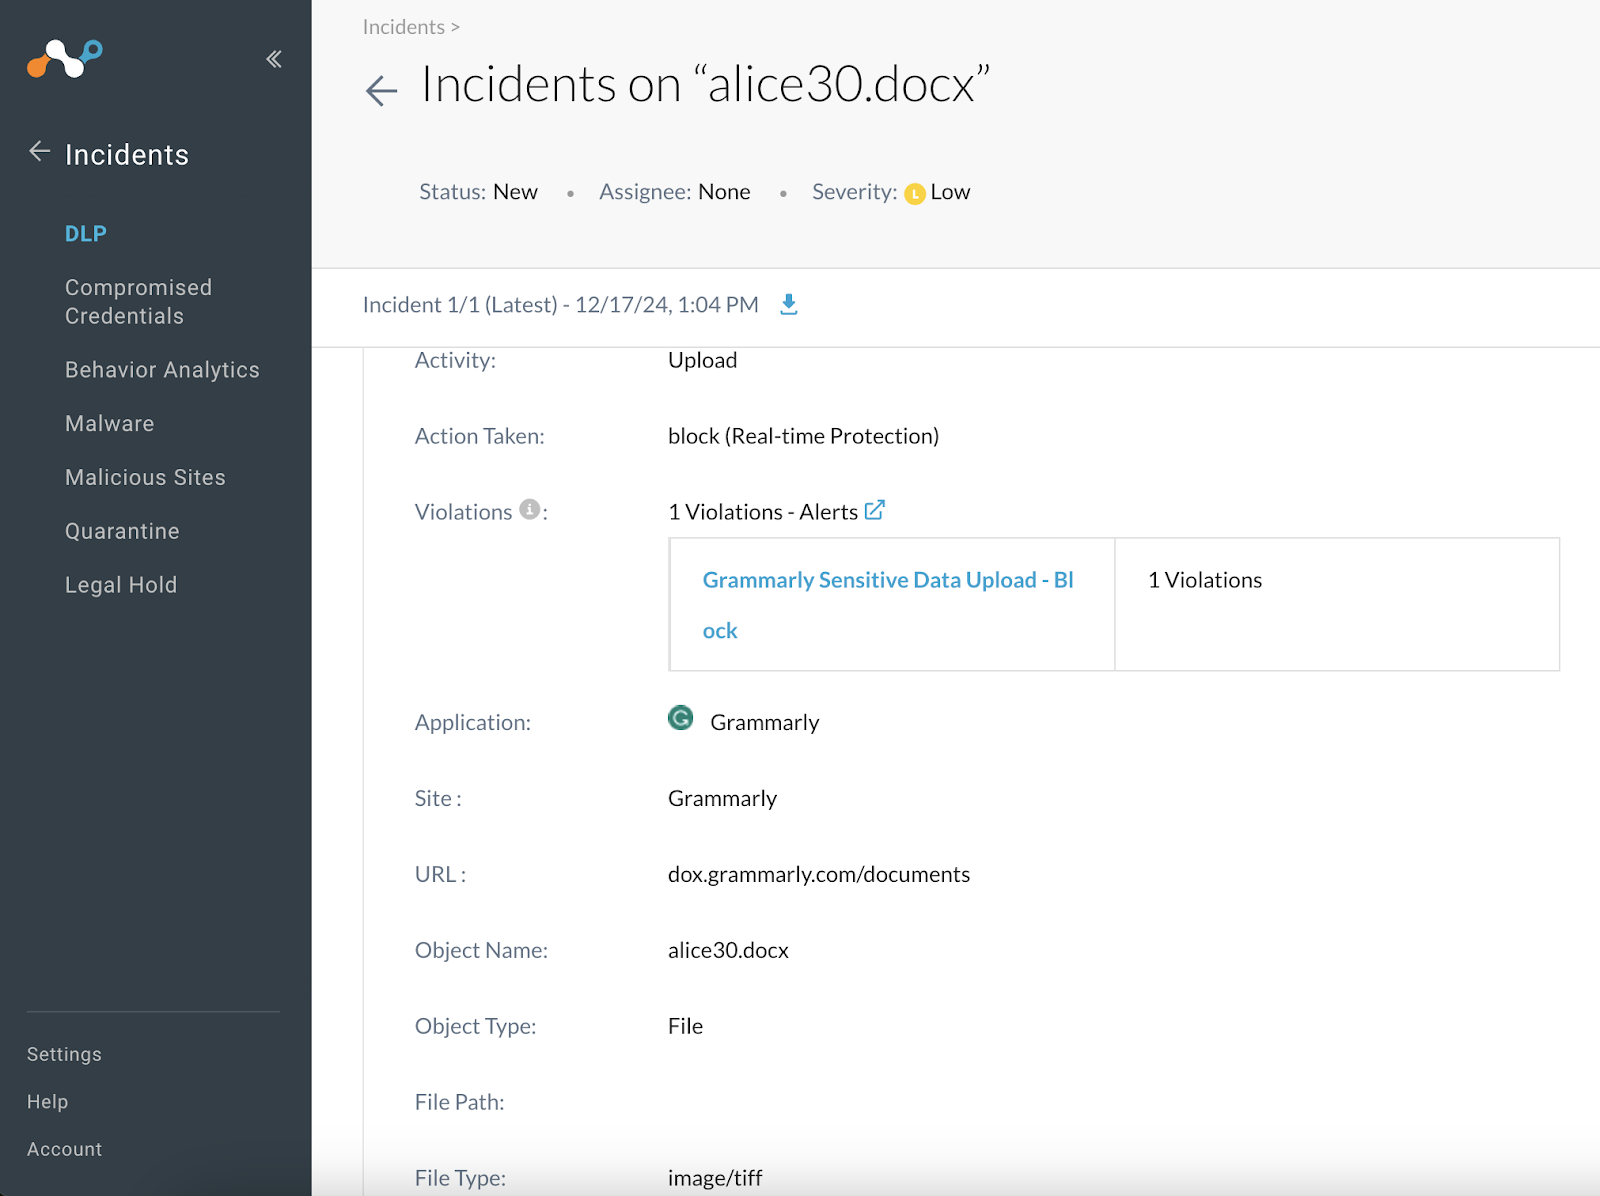Open Grammarly Sensitive Data Upload policy link
Screen dimensions: 1600x1196
tap(888, 605)
